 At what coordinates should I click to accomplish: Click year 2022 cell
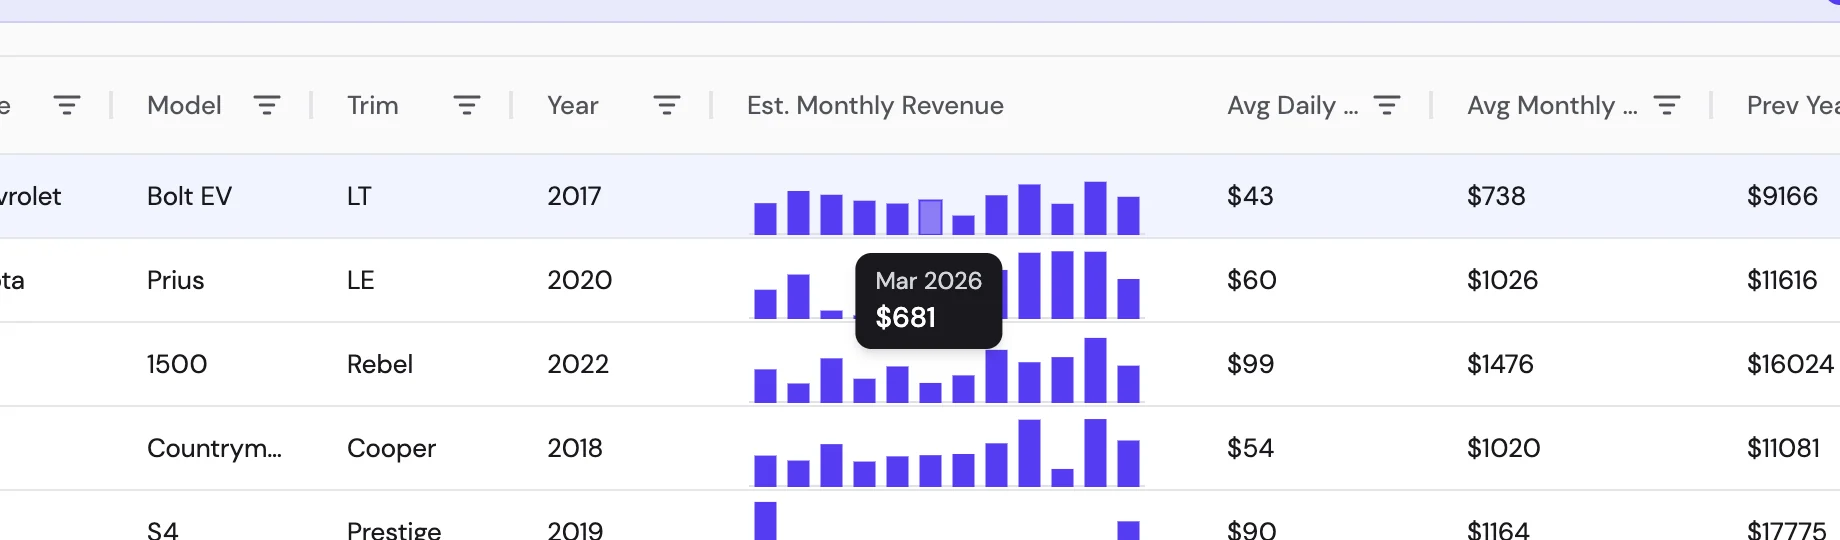(578, 364)
